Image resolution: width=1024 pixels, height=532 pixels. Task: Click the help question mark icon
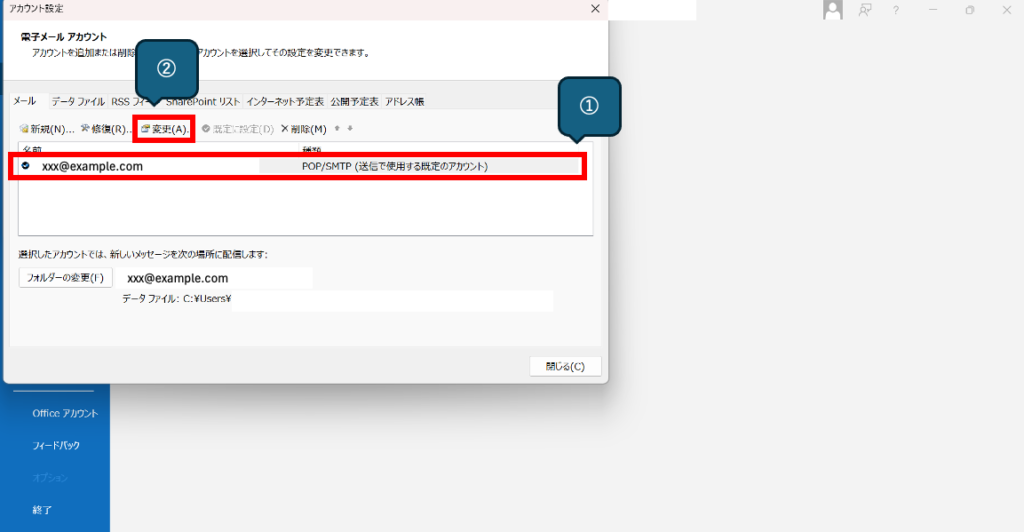pos(896,10)
